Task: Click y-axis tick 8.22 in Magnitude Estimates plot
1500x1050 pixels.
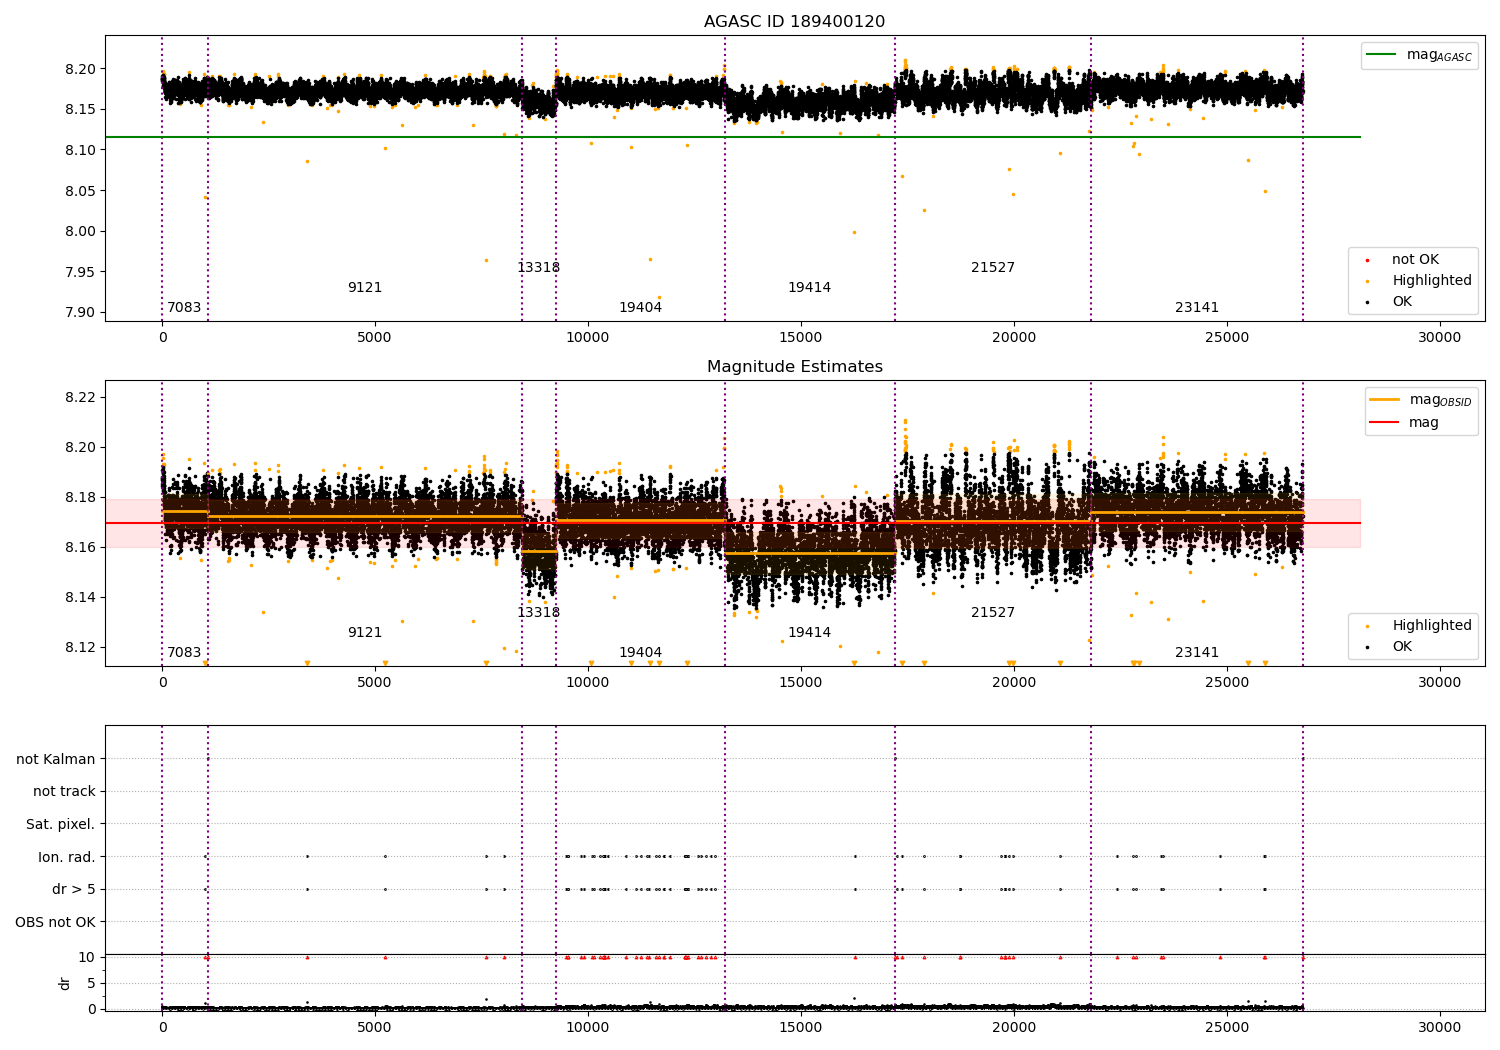Action: tap(79, 397)
